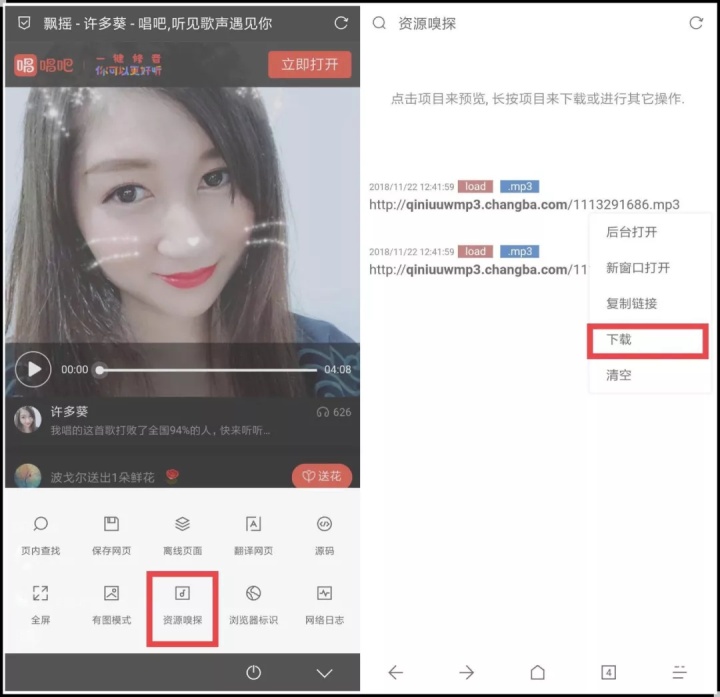Tap the 唱吧 logo in the banner

click(x=44, y=65)
